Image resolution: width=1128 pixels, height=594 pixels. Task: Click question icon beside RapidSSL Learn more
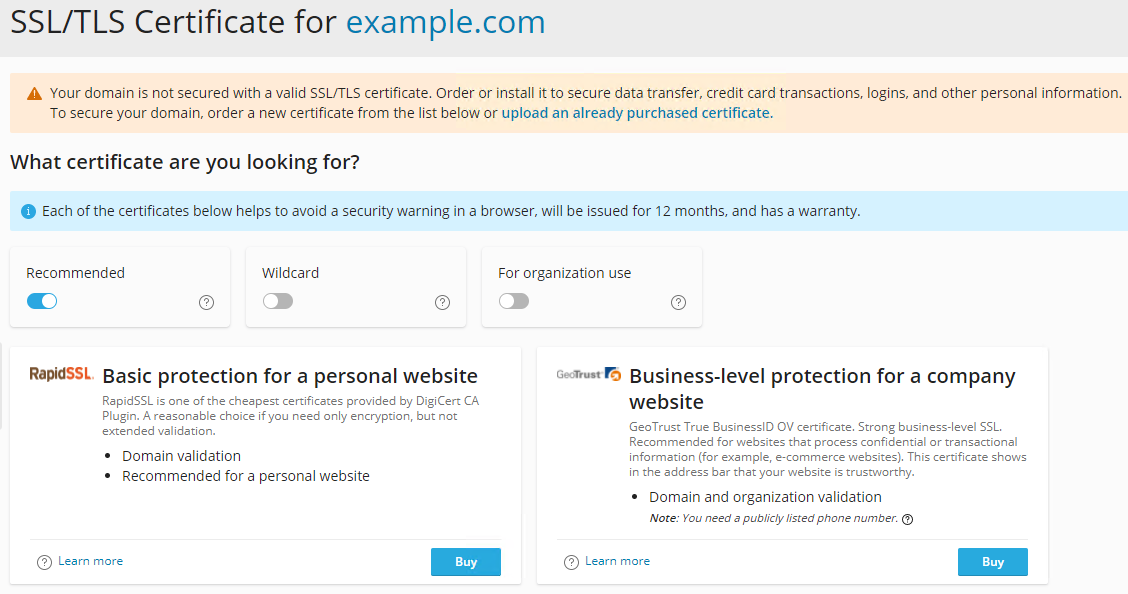(44, 562)
